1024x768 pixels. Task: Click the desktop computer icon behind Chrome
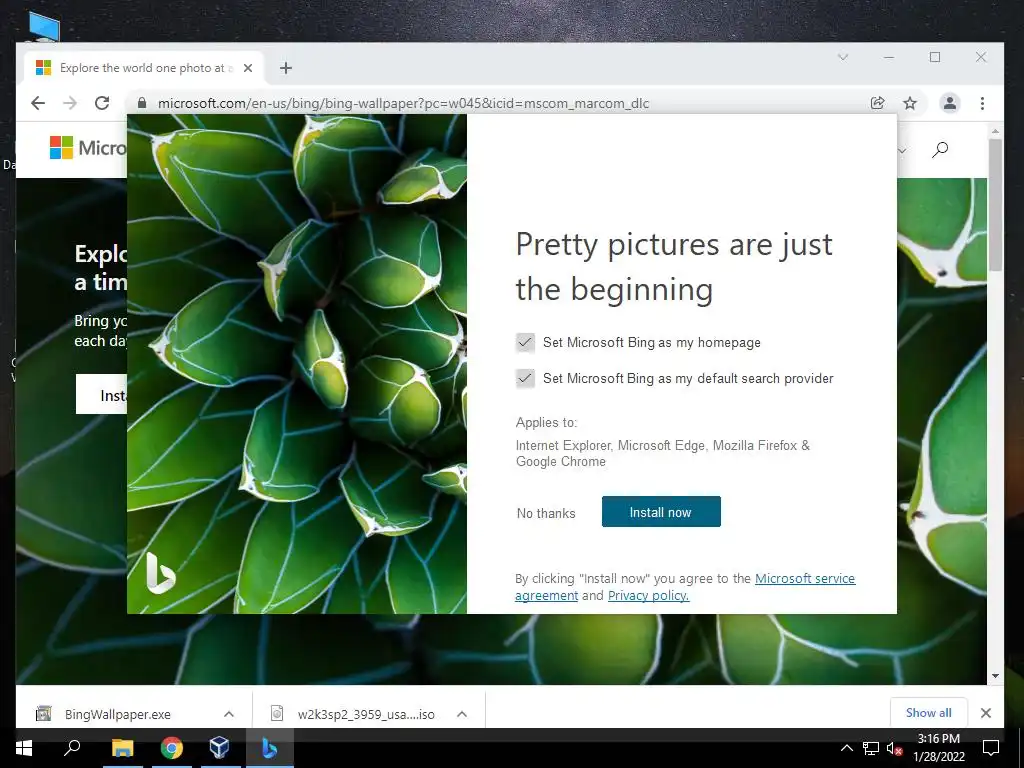(x=44, y=27)
